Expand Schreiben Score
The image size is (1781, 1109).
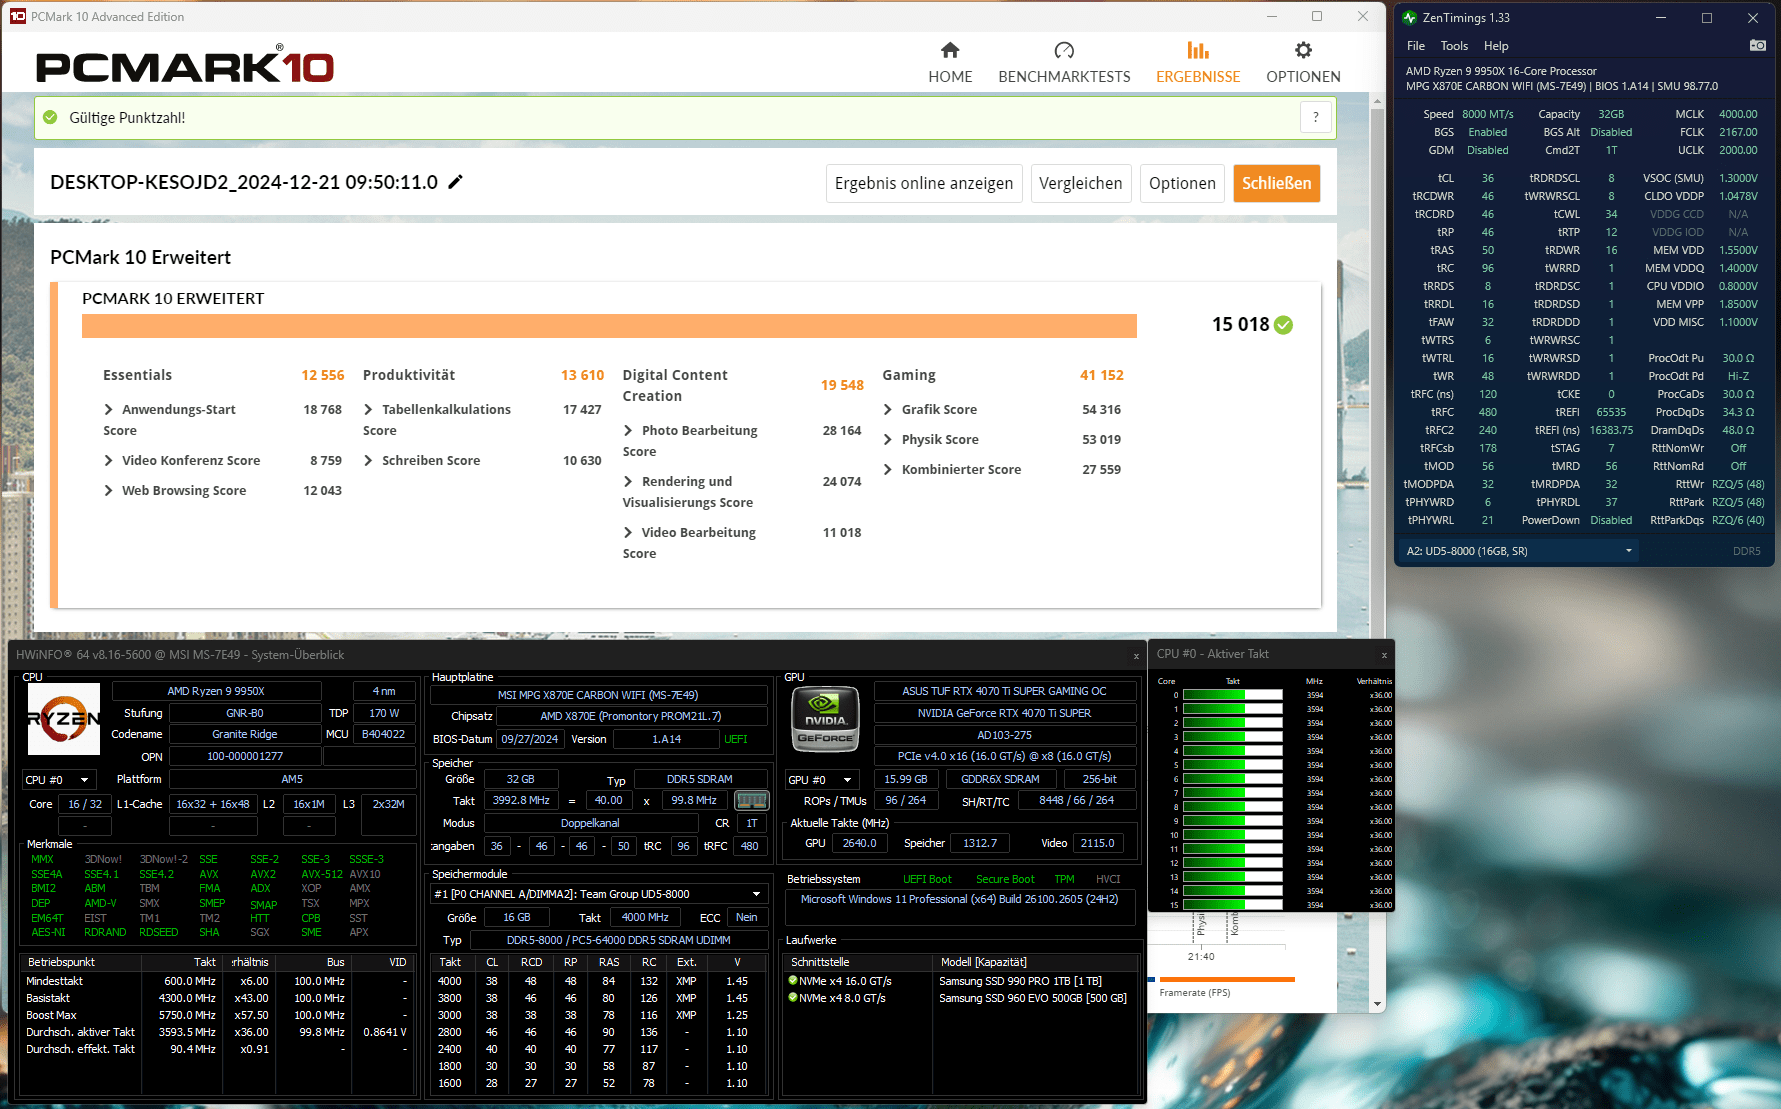click(x=368, y=460)
